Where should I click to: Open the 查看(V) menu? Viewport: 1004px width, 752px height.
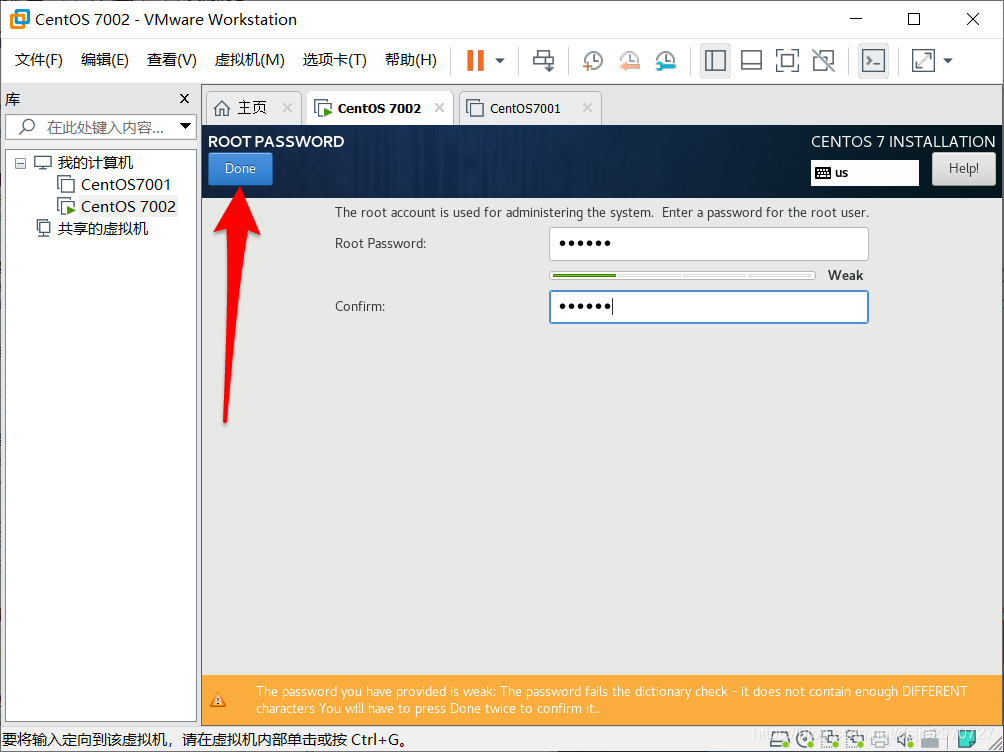171,60
